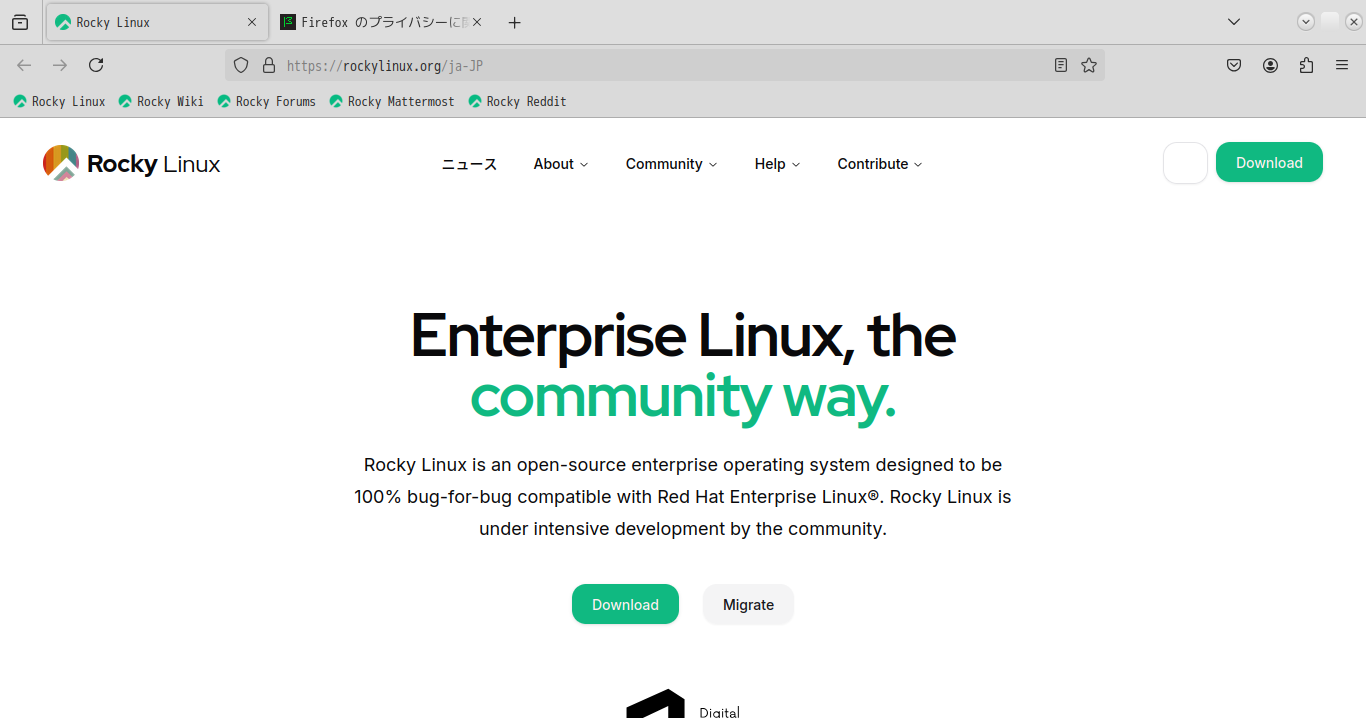Open the Firefox account icon
The image size is (1366, 718).
pos(1270,65)
